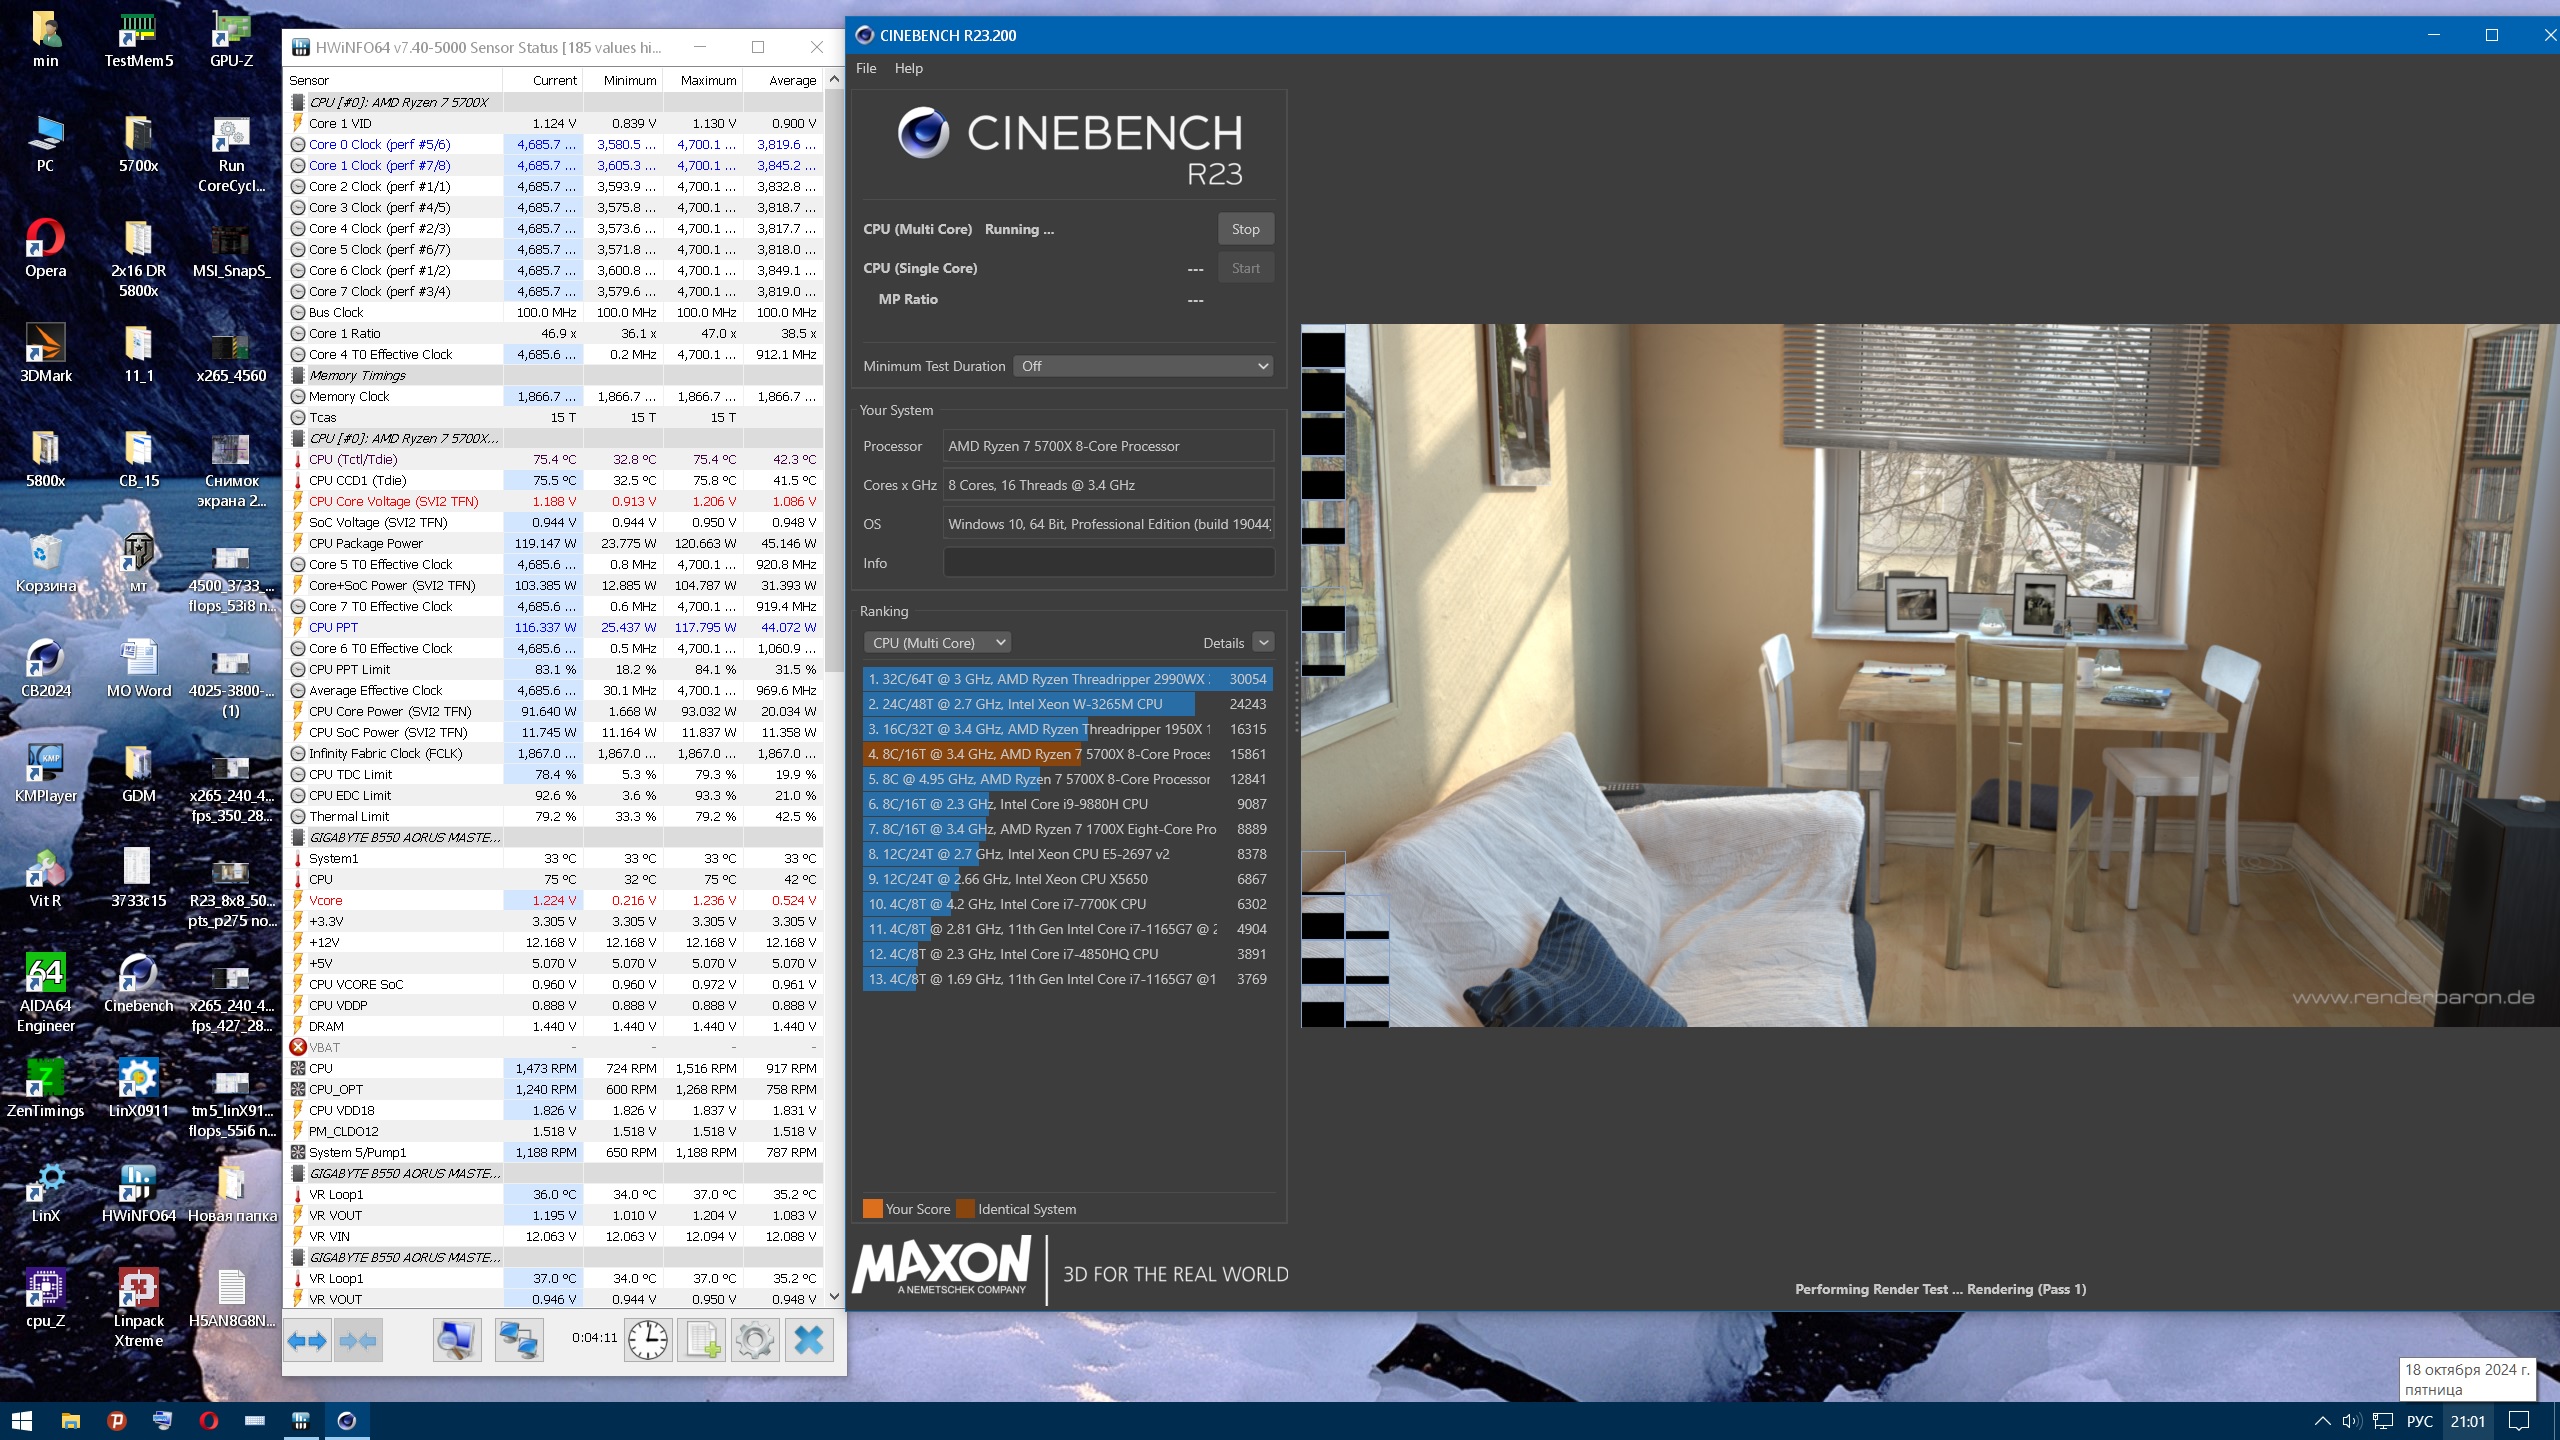This screenshot has width=2560, height=1440.
Task: Open the CPU (Multi Core) ranking dropdown
Action: point(937,643)
